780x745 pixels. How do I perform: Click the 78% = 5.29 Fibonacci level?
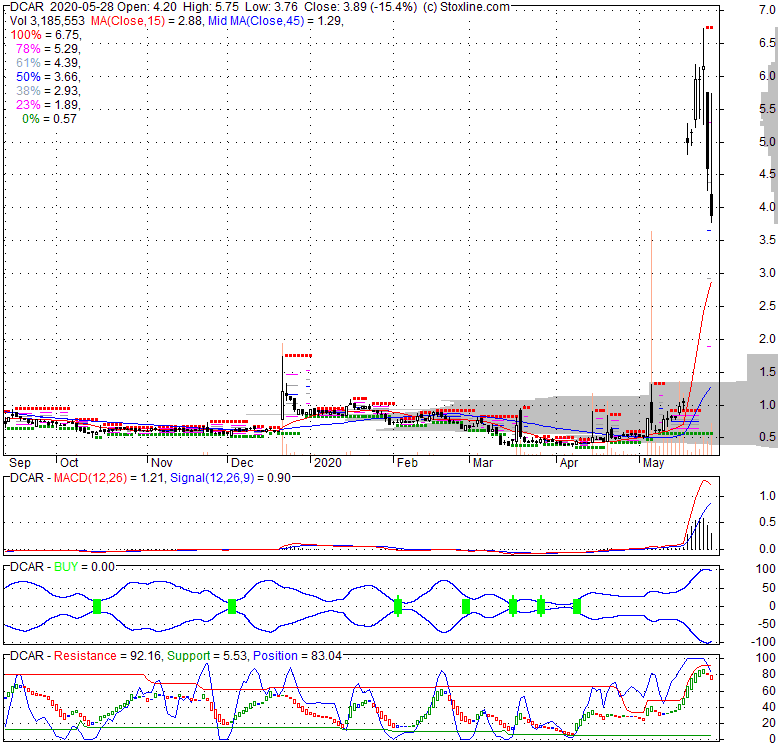coord(48,49)
